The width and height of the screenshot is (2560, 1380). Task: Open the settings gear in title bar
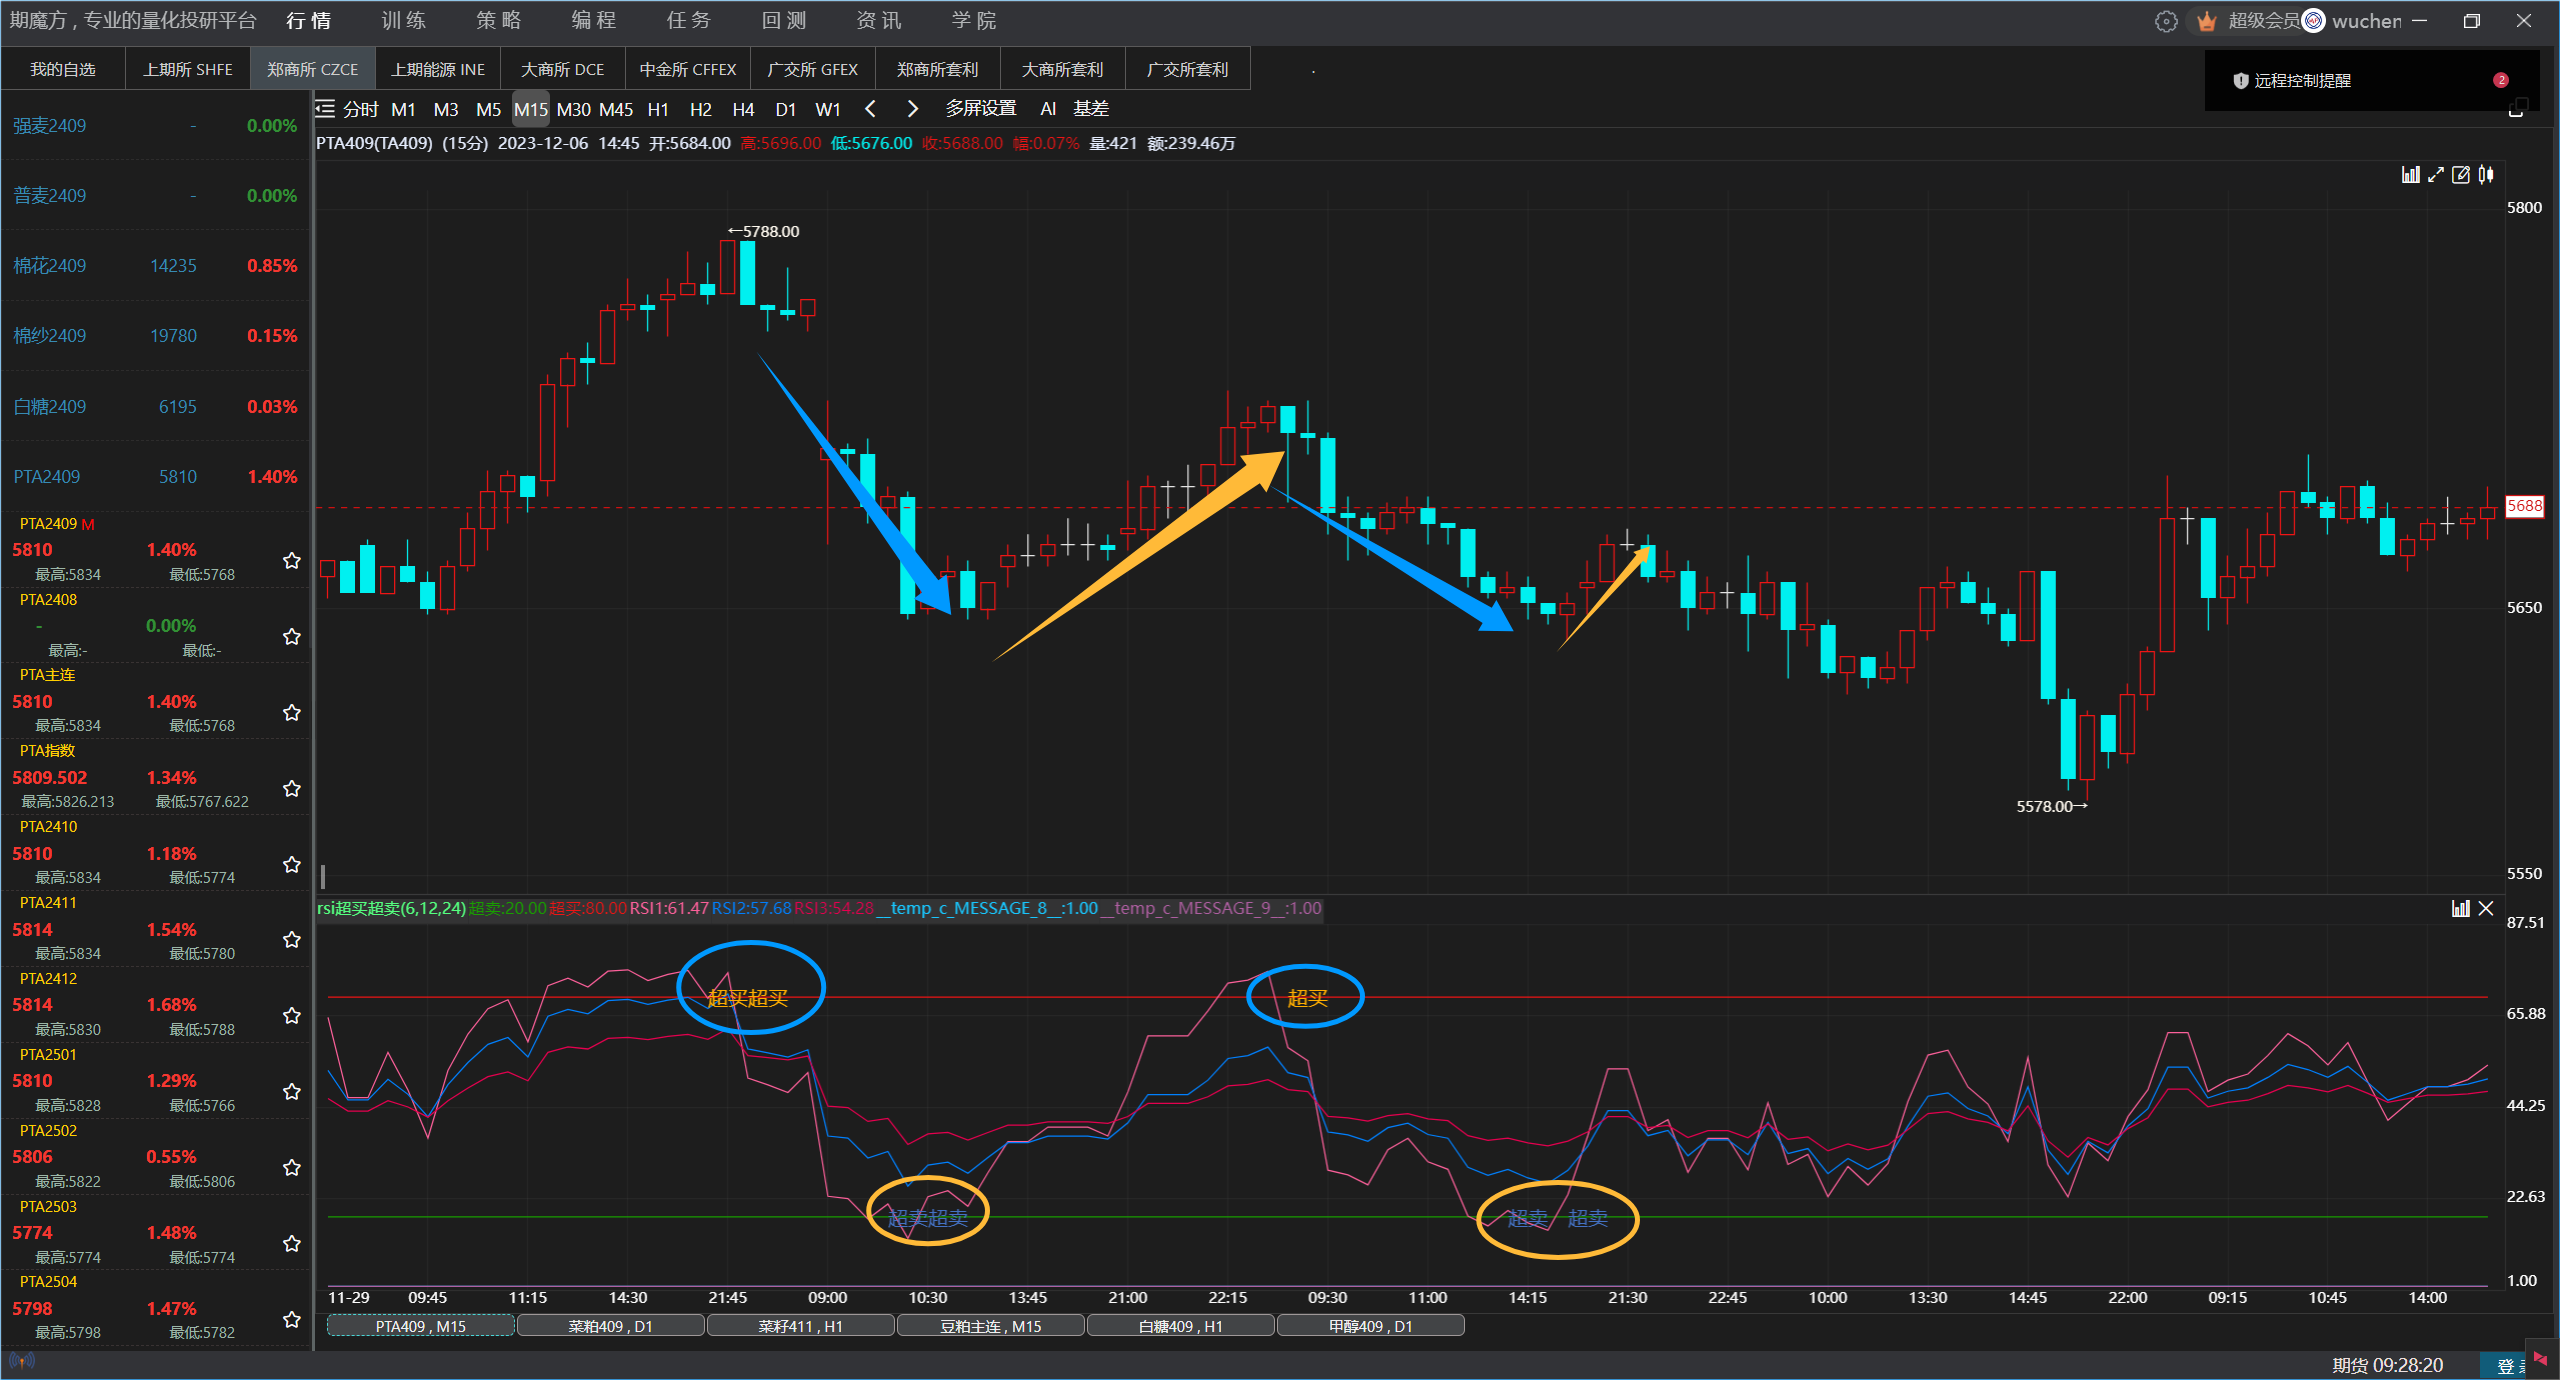click(2166, 21)
